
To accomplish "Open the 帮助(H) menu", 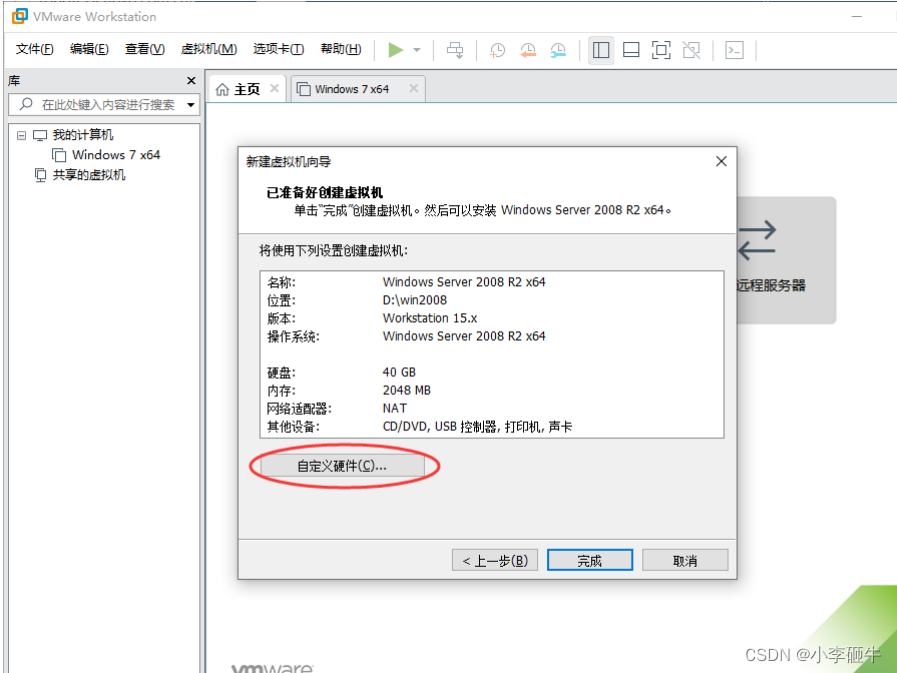I will pyautogui.click(x=341, y=49).
